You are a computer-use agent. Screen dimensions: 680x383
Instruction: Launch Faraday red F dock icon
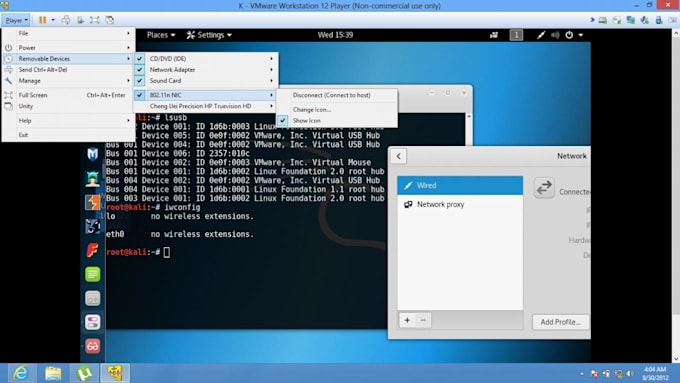point(92,250)
